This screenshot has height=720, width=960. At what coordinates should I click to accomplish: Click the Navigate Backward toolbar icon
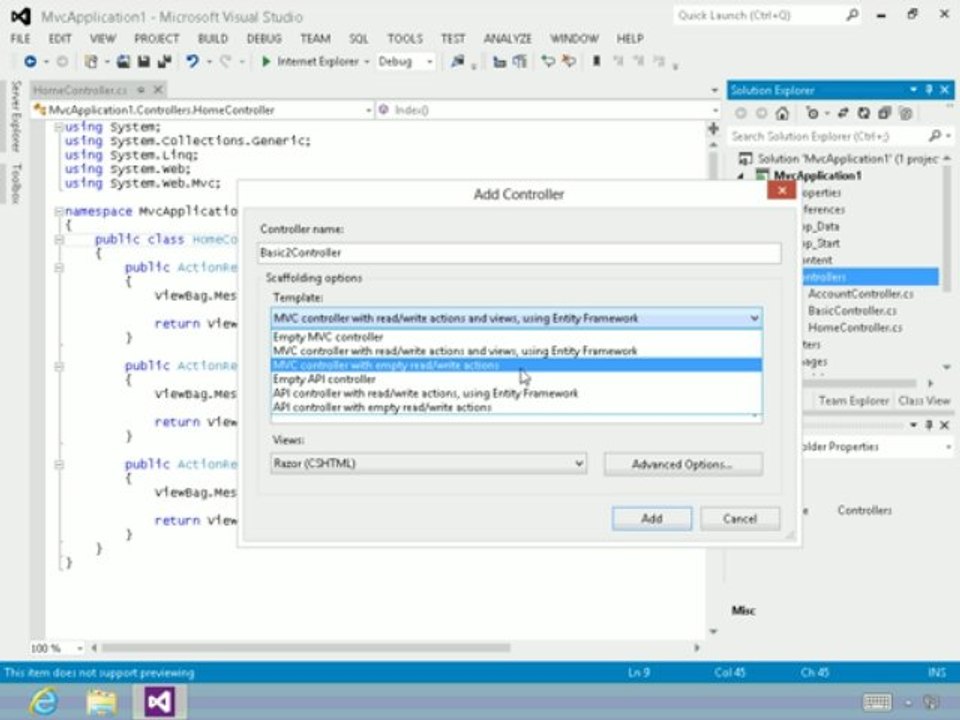pos(30,61)
